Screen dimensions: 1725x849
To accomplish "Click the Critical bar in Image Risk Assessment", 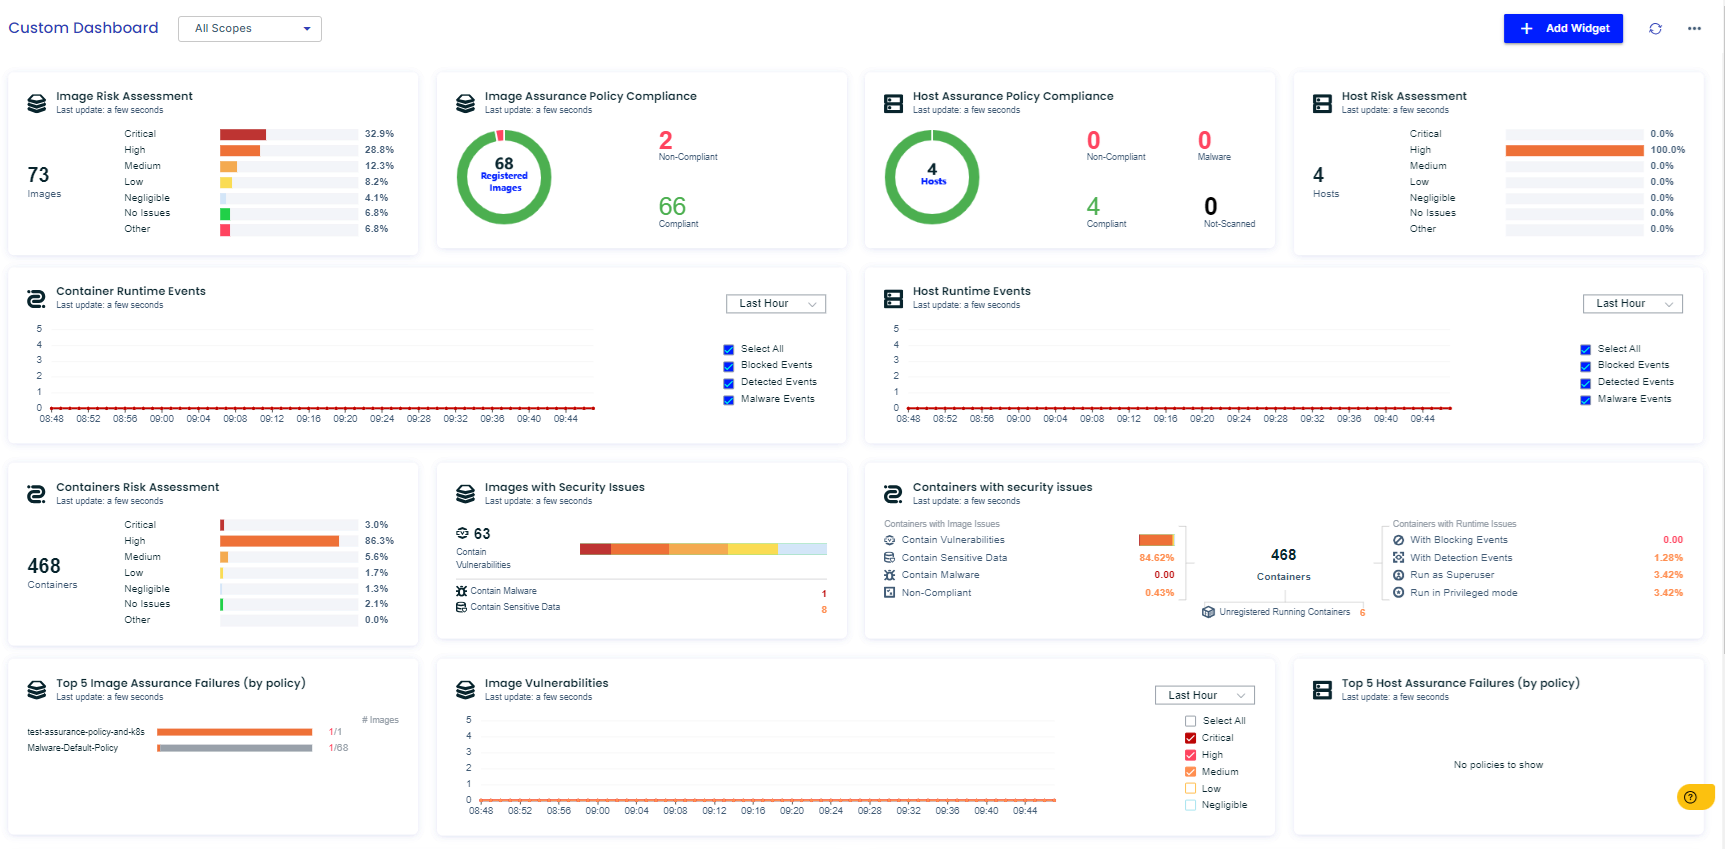I will click(x=243, y=134).
